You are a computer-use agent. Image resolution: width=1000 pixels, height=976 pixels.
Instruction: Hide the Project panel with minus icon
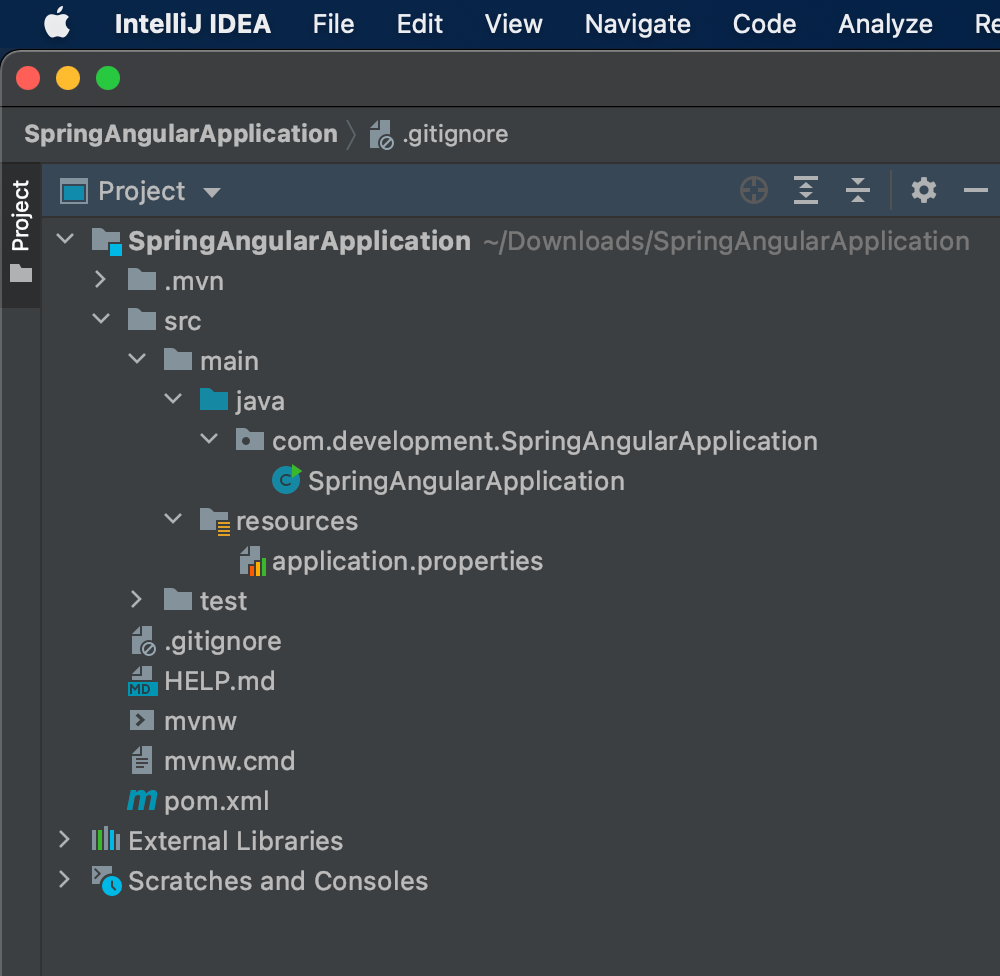pyautogui.click(x=975, y=190)
